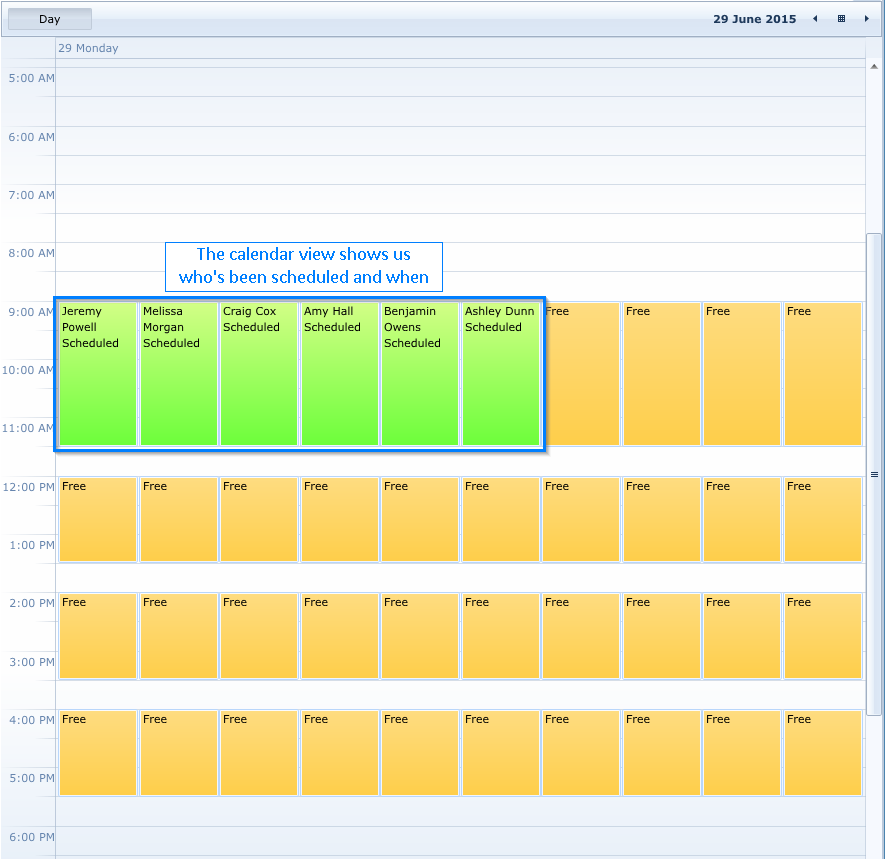885x859 pixels.
Task: Click the 3:00 PM time label
Action: pyautogui.click(x=32, y=661)
